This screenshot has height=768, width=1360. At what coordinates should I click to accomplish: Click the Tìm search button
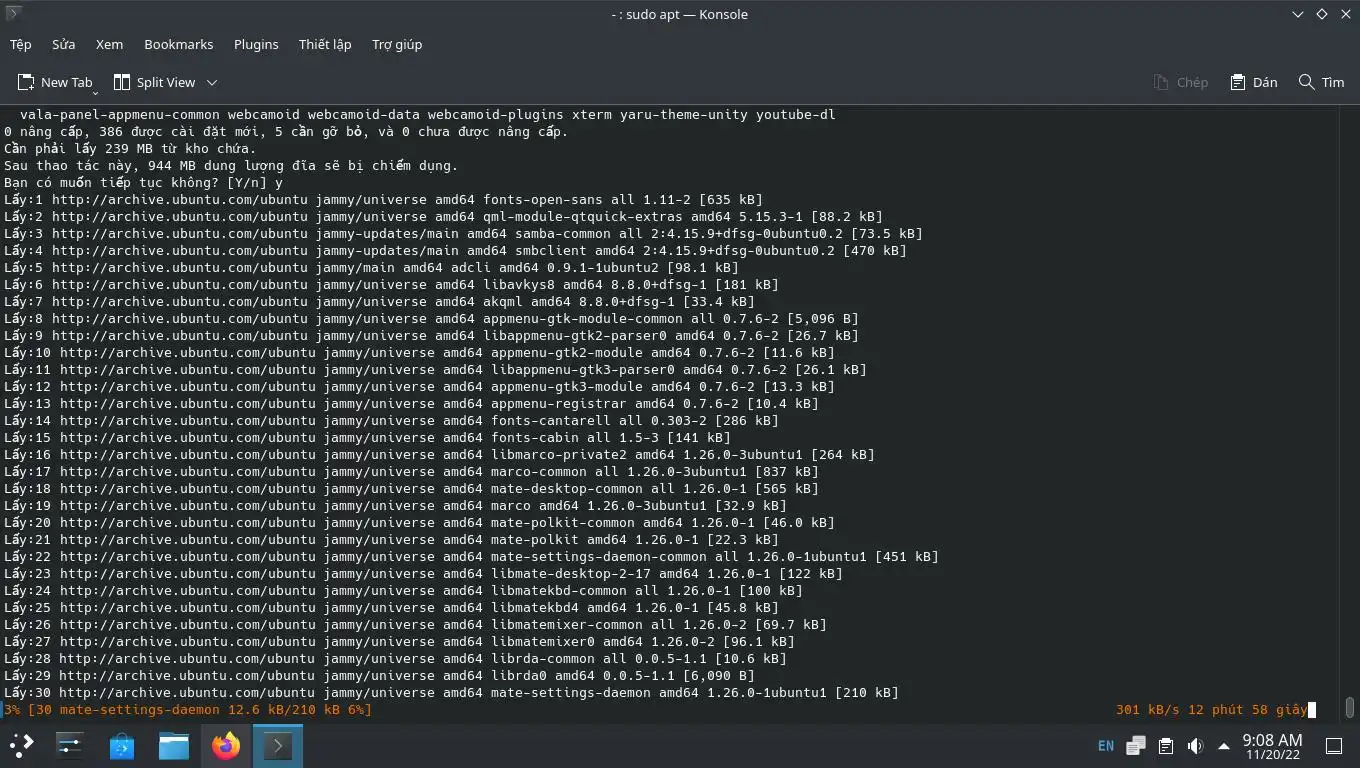[1321, 82]
